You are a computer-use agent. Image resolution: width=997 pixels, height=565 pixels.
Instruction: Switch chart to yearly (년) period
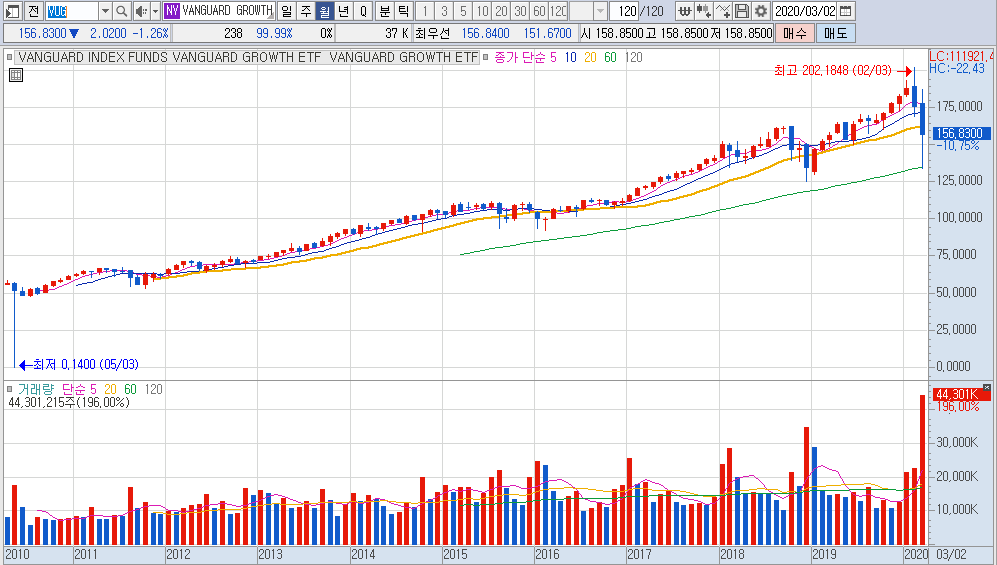tap(344, 11)
